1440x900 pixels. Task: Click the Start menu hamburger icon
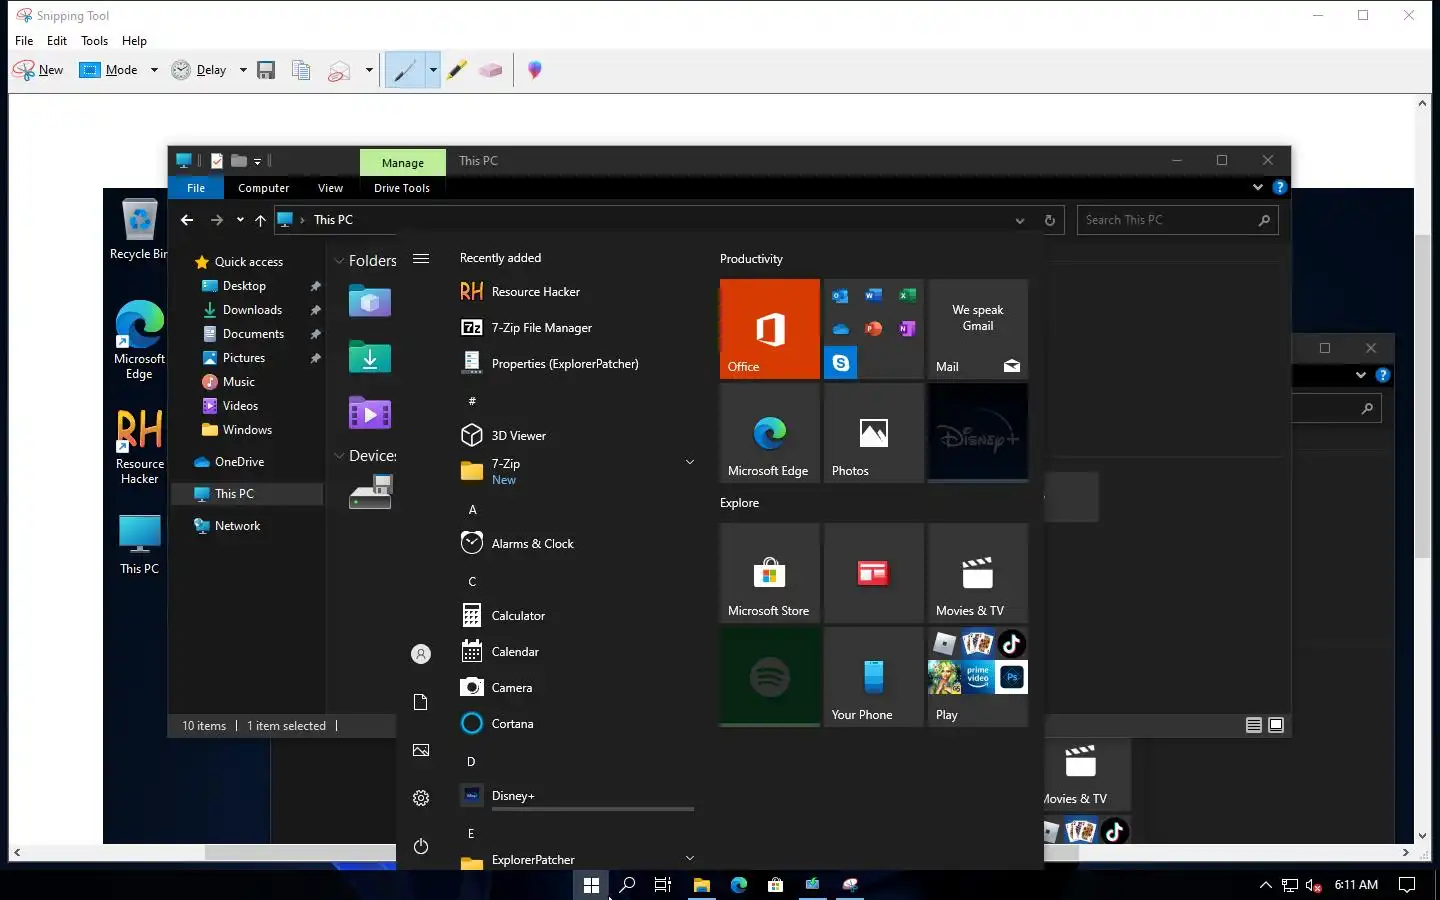pyautogui.click(x=421, y=259)
